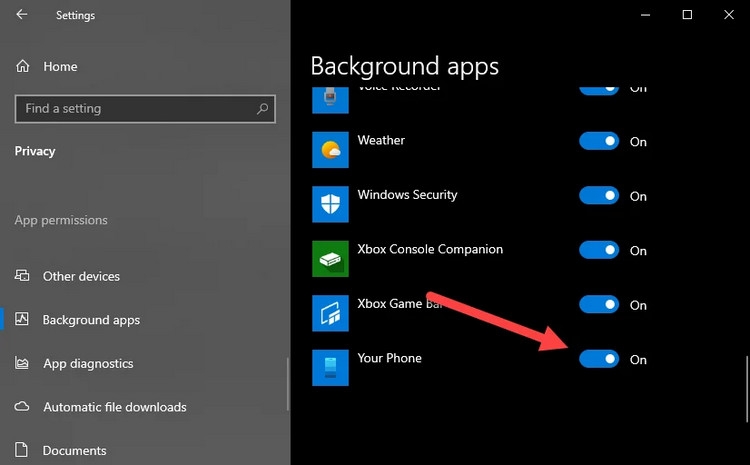Close the Settings window
The height and width of the screenshot is (465, 750).
point(728,15)
